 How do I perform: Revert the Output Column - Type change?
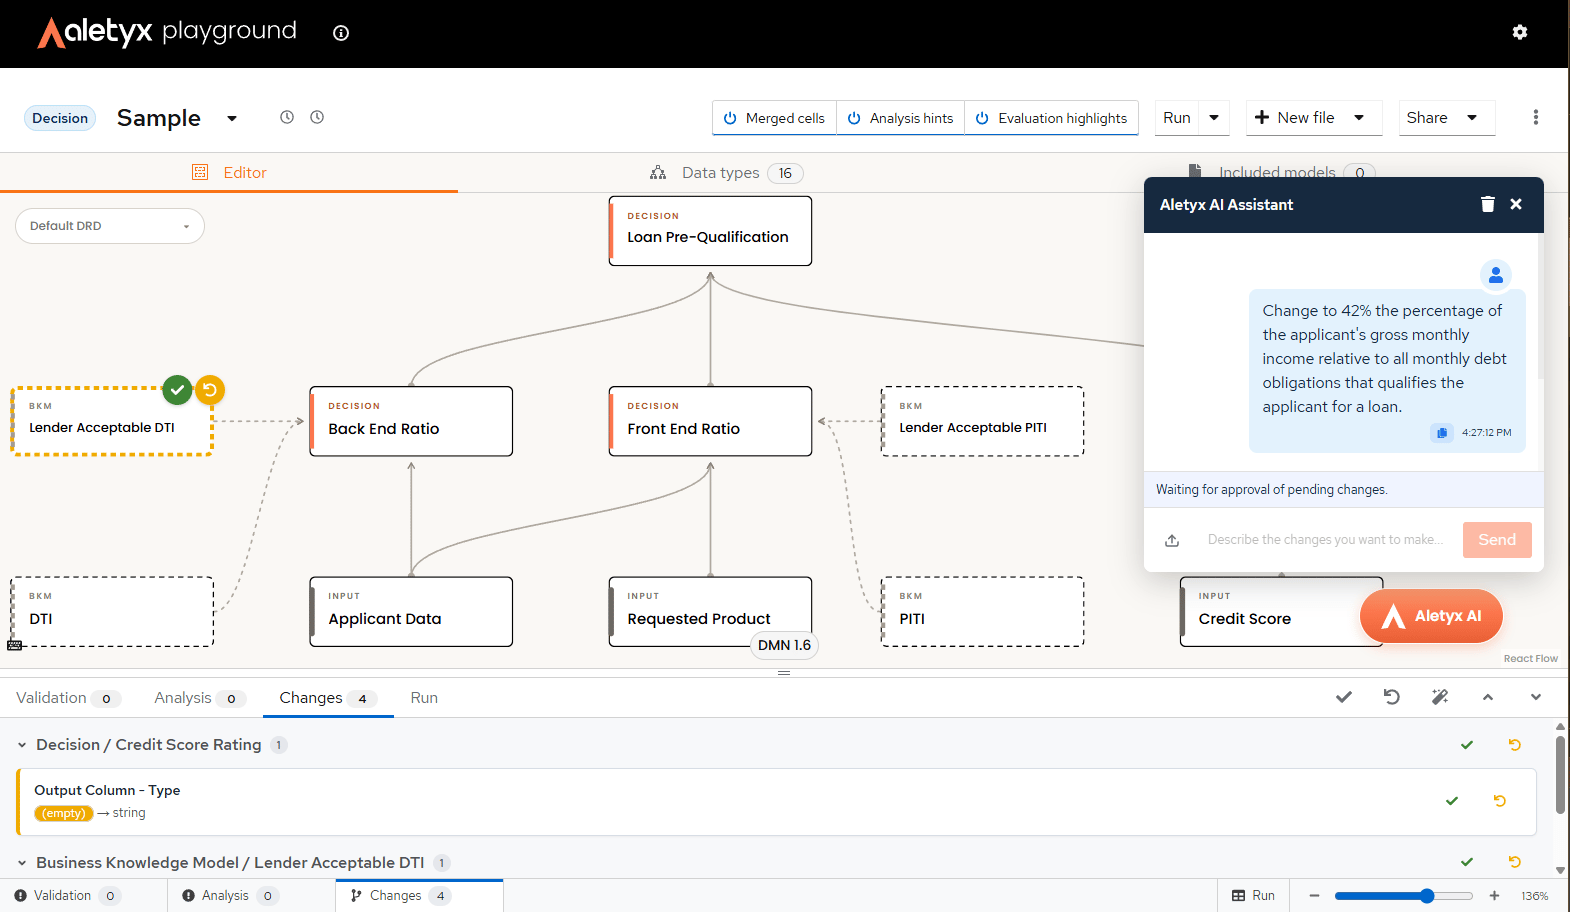(x=1500, y=801)
